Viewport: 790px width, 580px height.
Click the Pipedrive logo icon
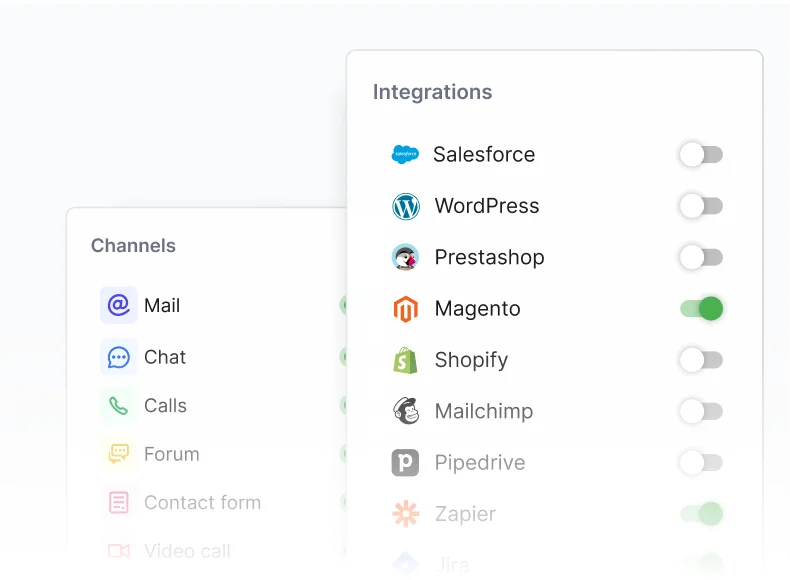[405, 463]
